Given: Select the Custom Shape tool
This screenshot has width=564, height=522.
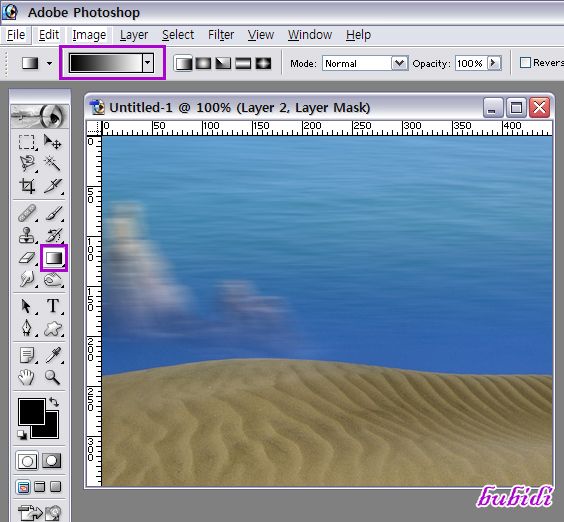Looking at the screenshot, I should (x=53, y=328).
